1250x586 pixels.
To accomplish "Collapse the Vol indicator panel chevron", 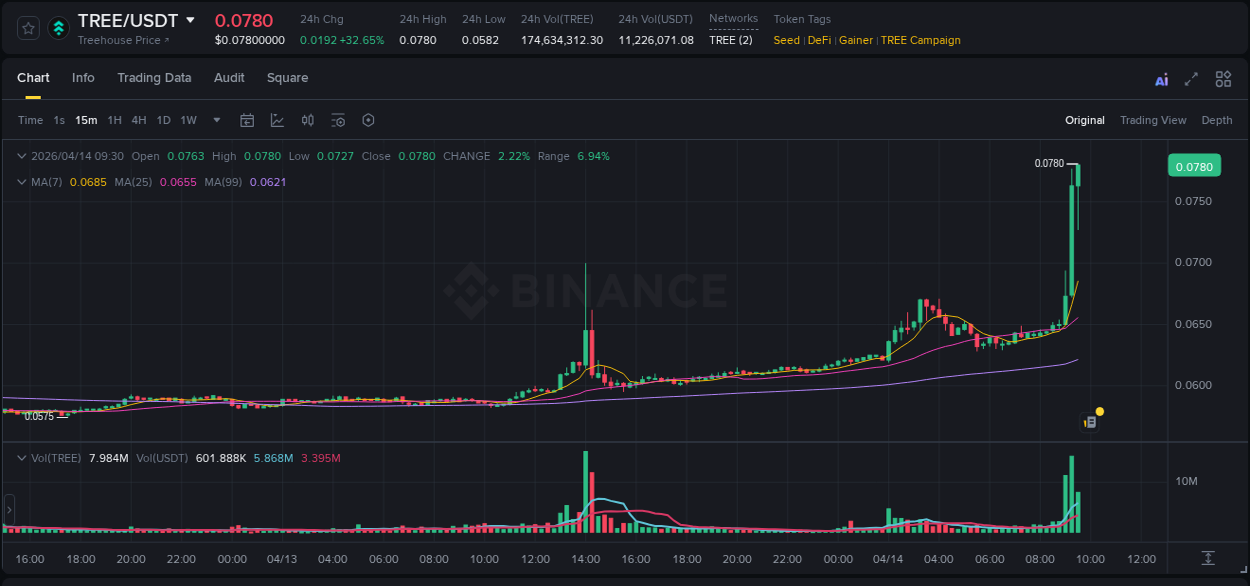I will pos(20,457).
